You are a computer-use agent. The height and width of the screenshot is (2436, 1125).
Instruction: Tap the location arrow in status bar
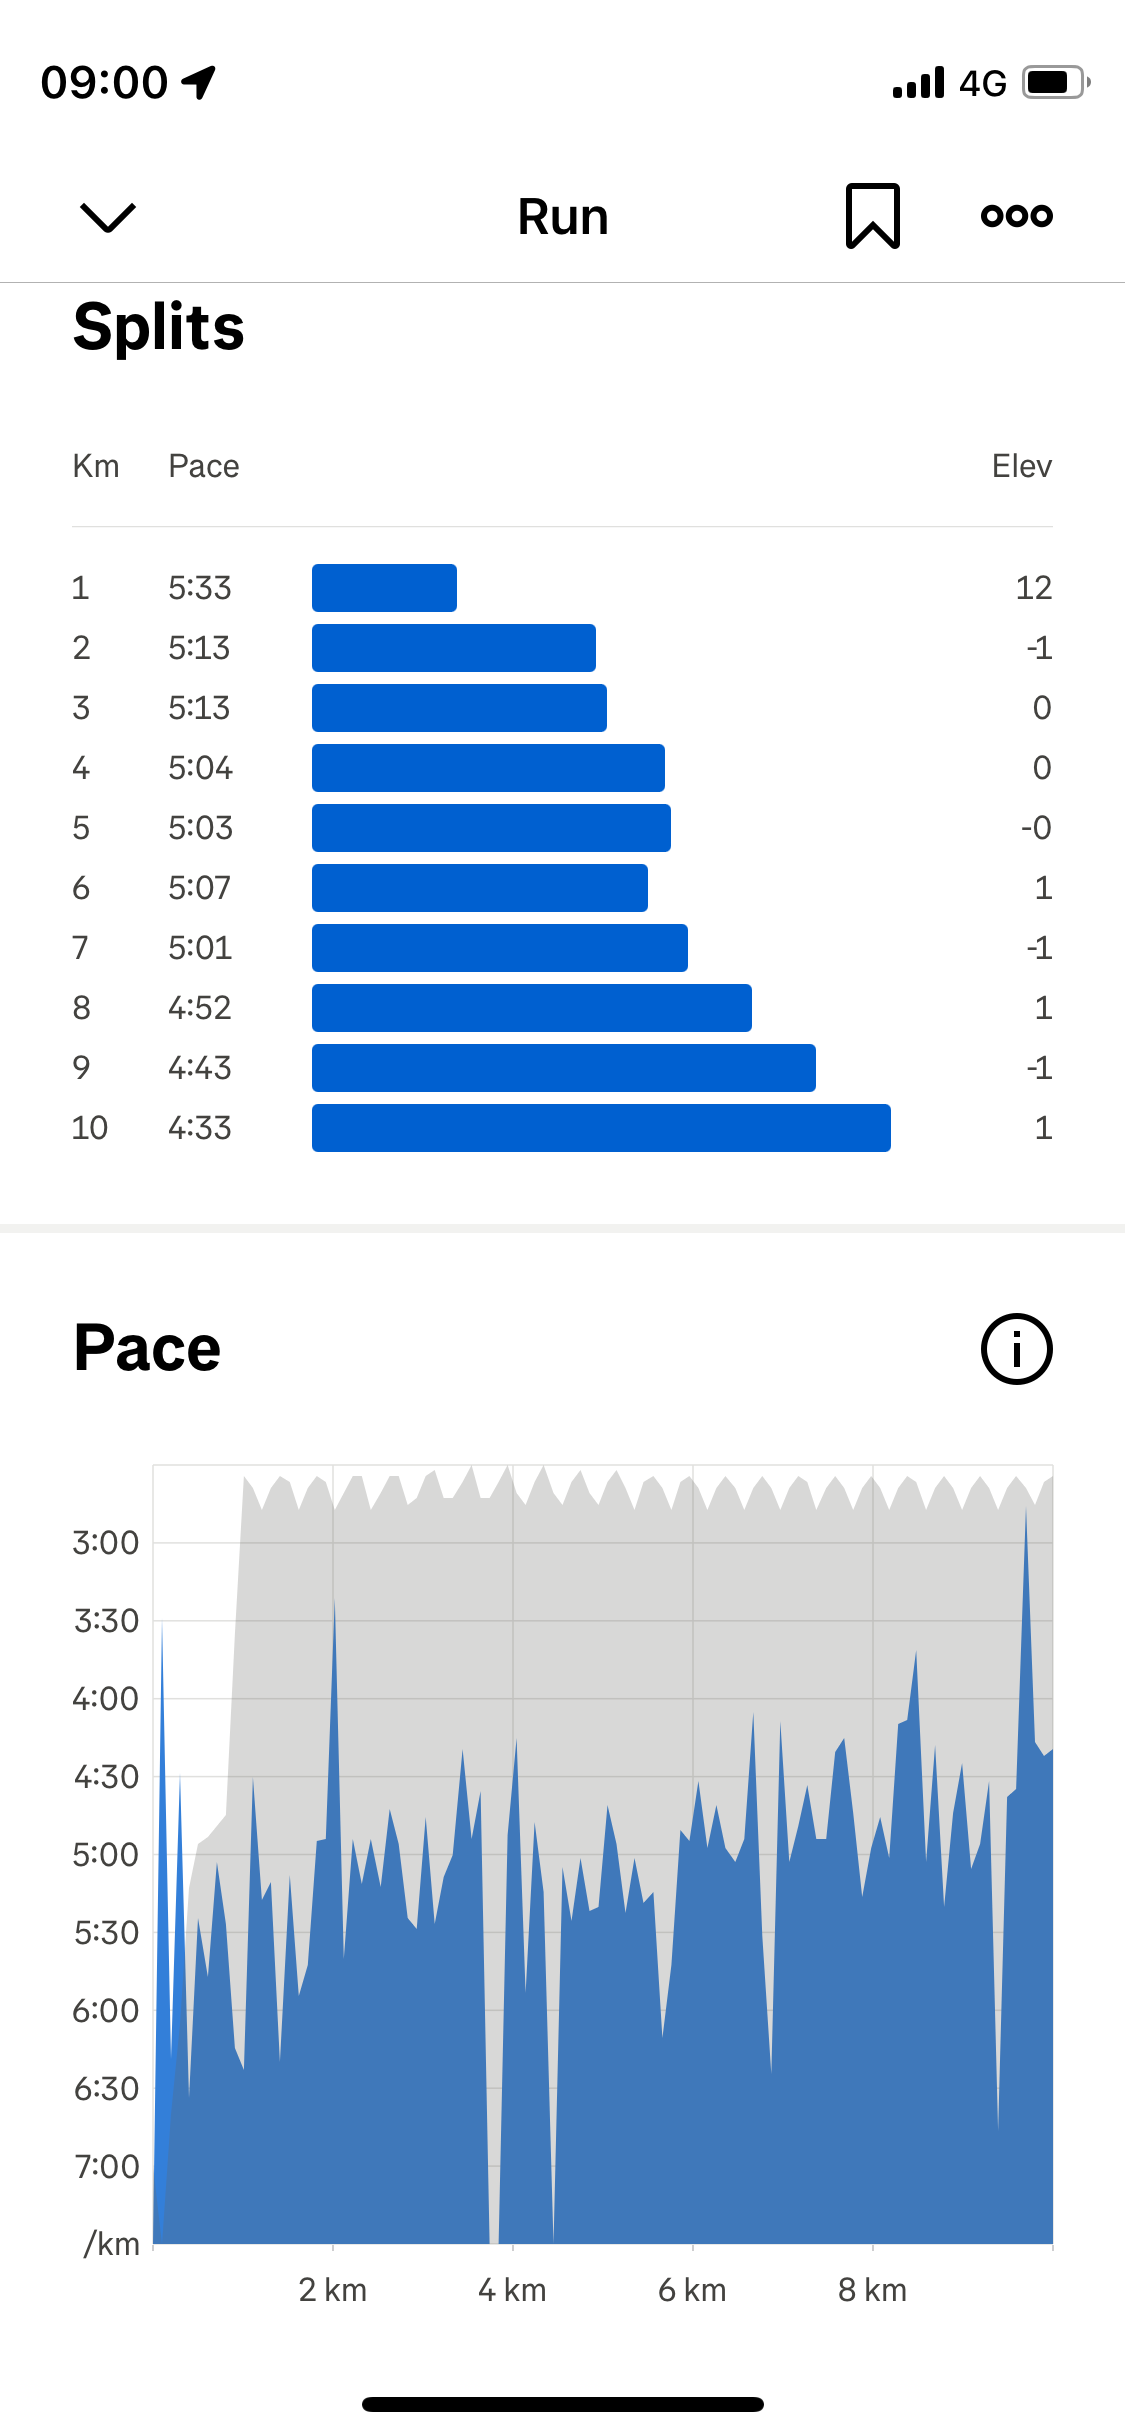[199, 82]
